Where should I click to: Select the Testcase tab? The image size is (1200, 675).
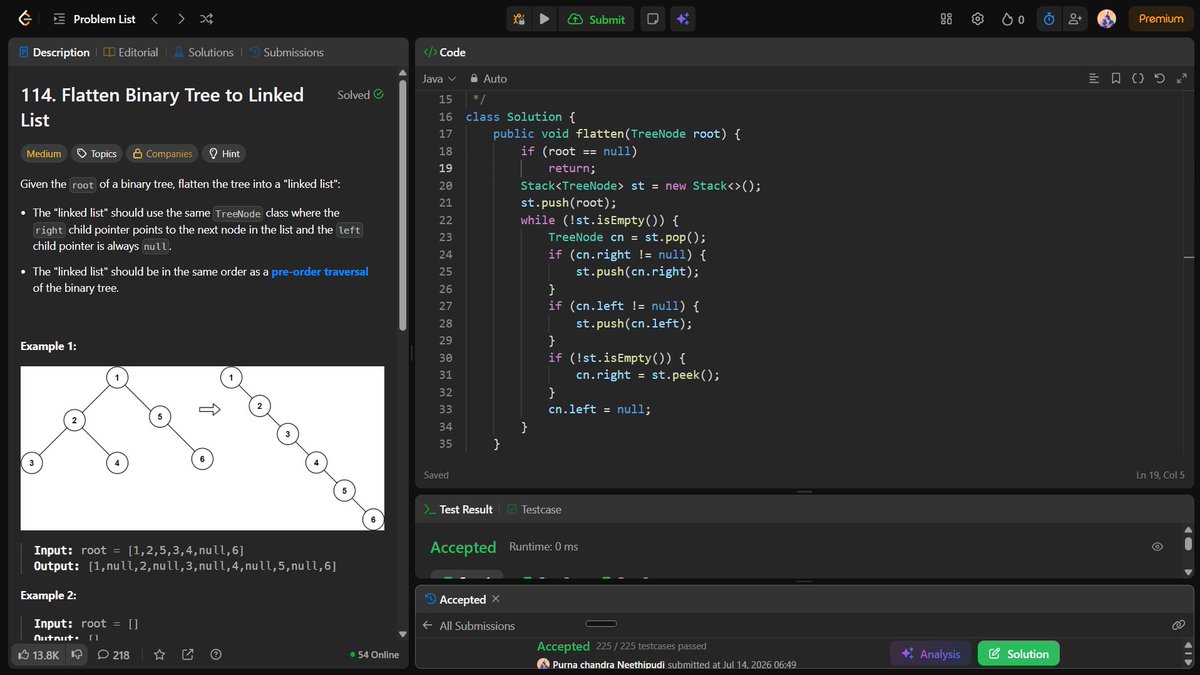tap(534, 509)
